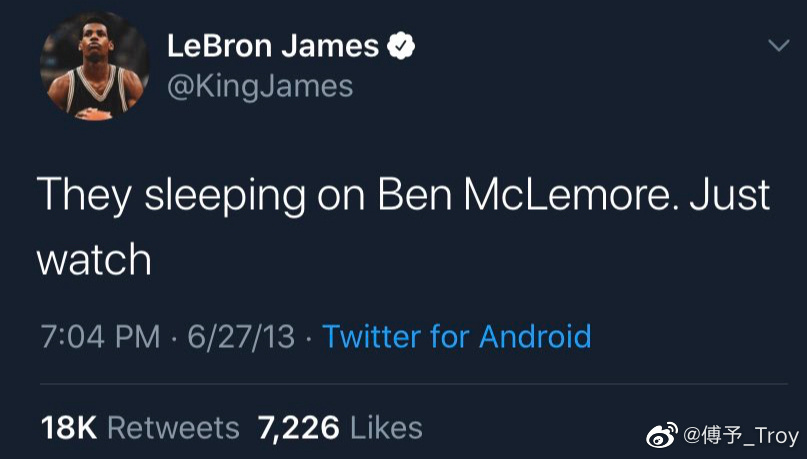Open the Likes label list
This screenshot has width=807, height=459.
coord(386,428)
